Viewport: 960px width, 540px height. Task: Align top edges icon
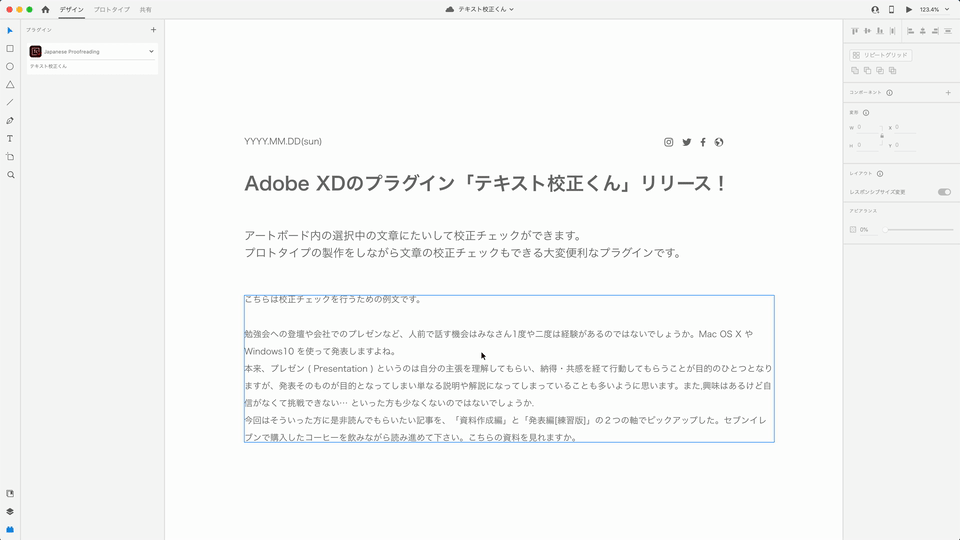coord(855,31)
